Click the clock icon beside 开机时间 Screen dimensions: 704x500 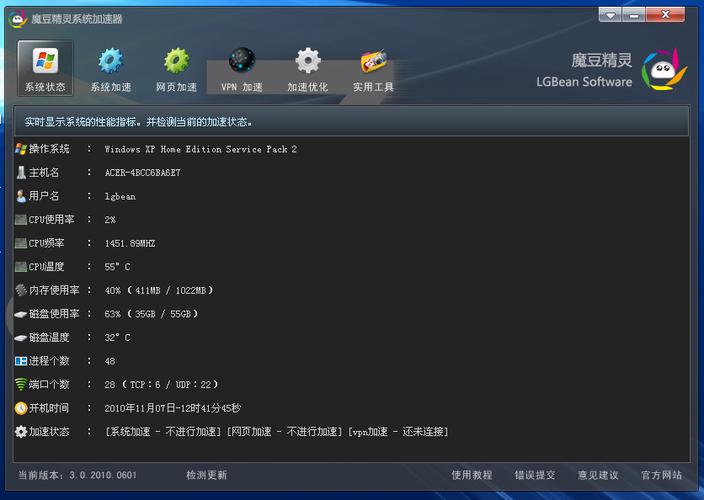click(21, 408)
